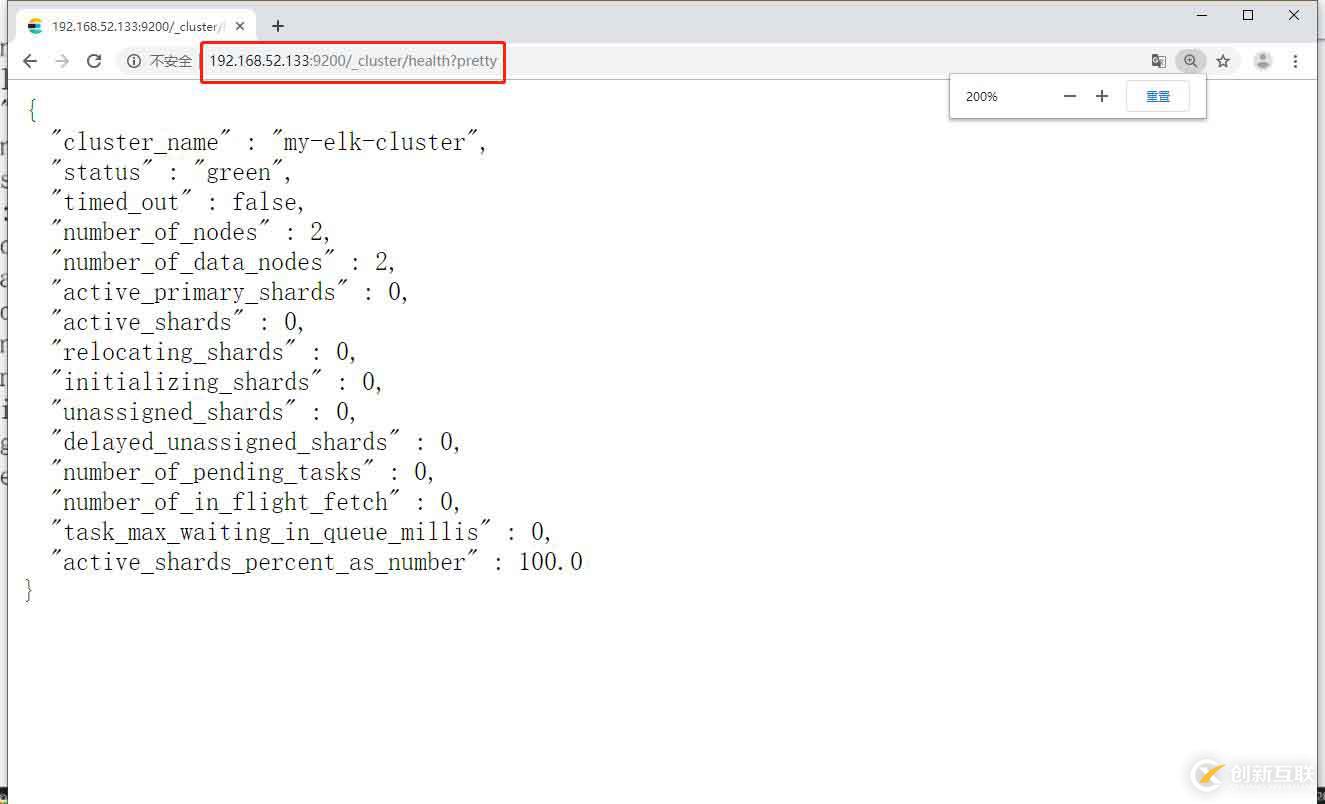Click the "timed_out" : false line
Image resolution: width=1325 pixels, height=804 pixels.
click(x=178, y=202)
